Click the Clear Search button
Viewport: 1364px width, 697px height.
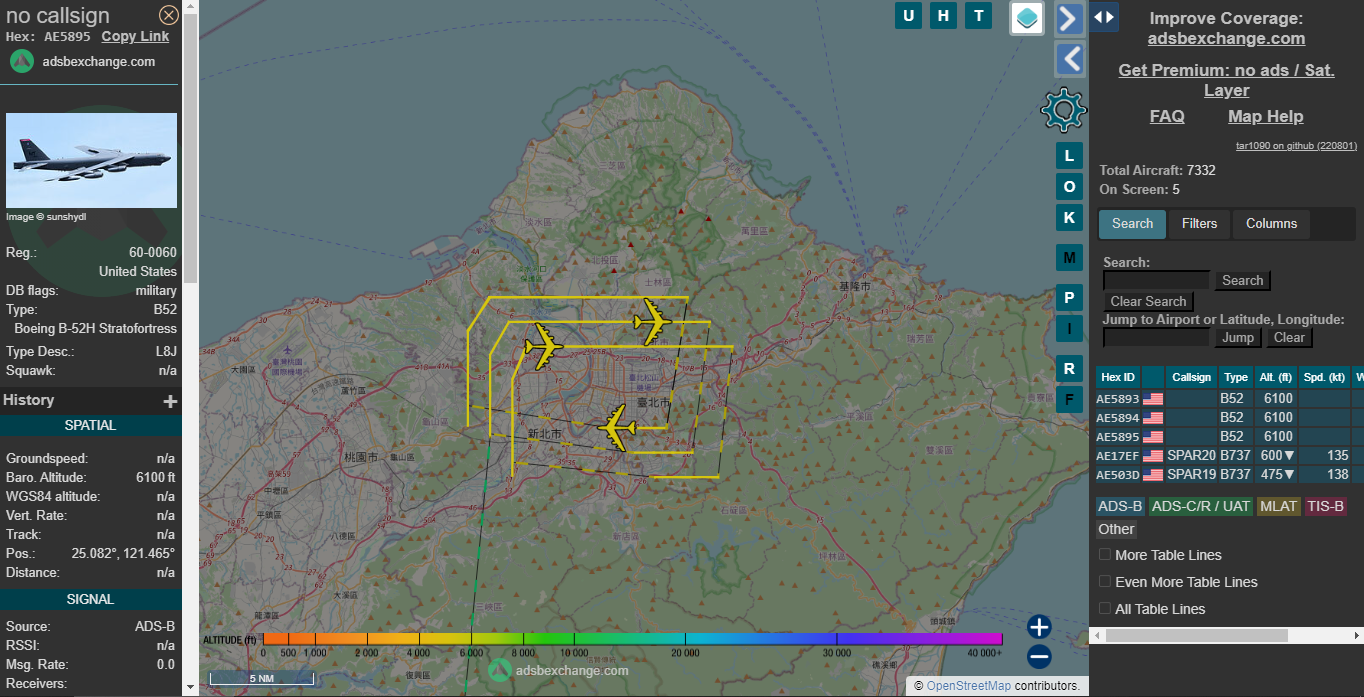point(1148,301)
